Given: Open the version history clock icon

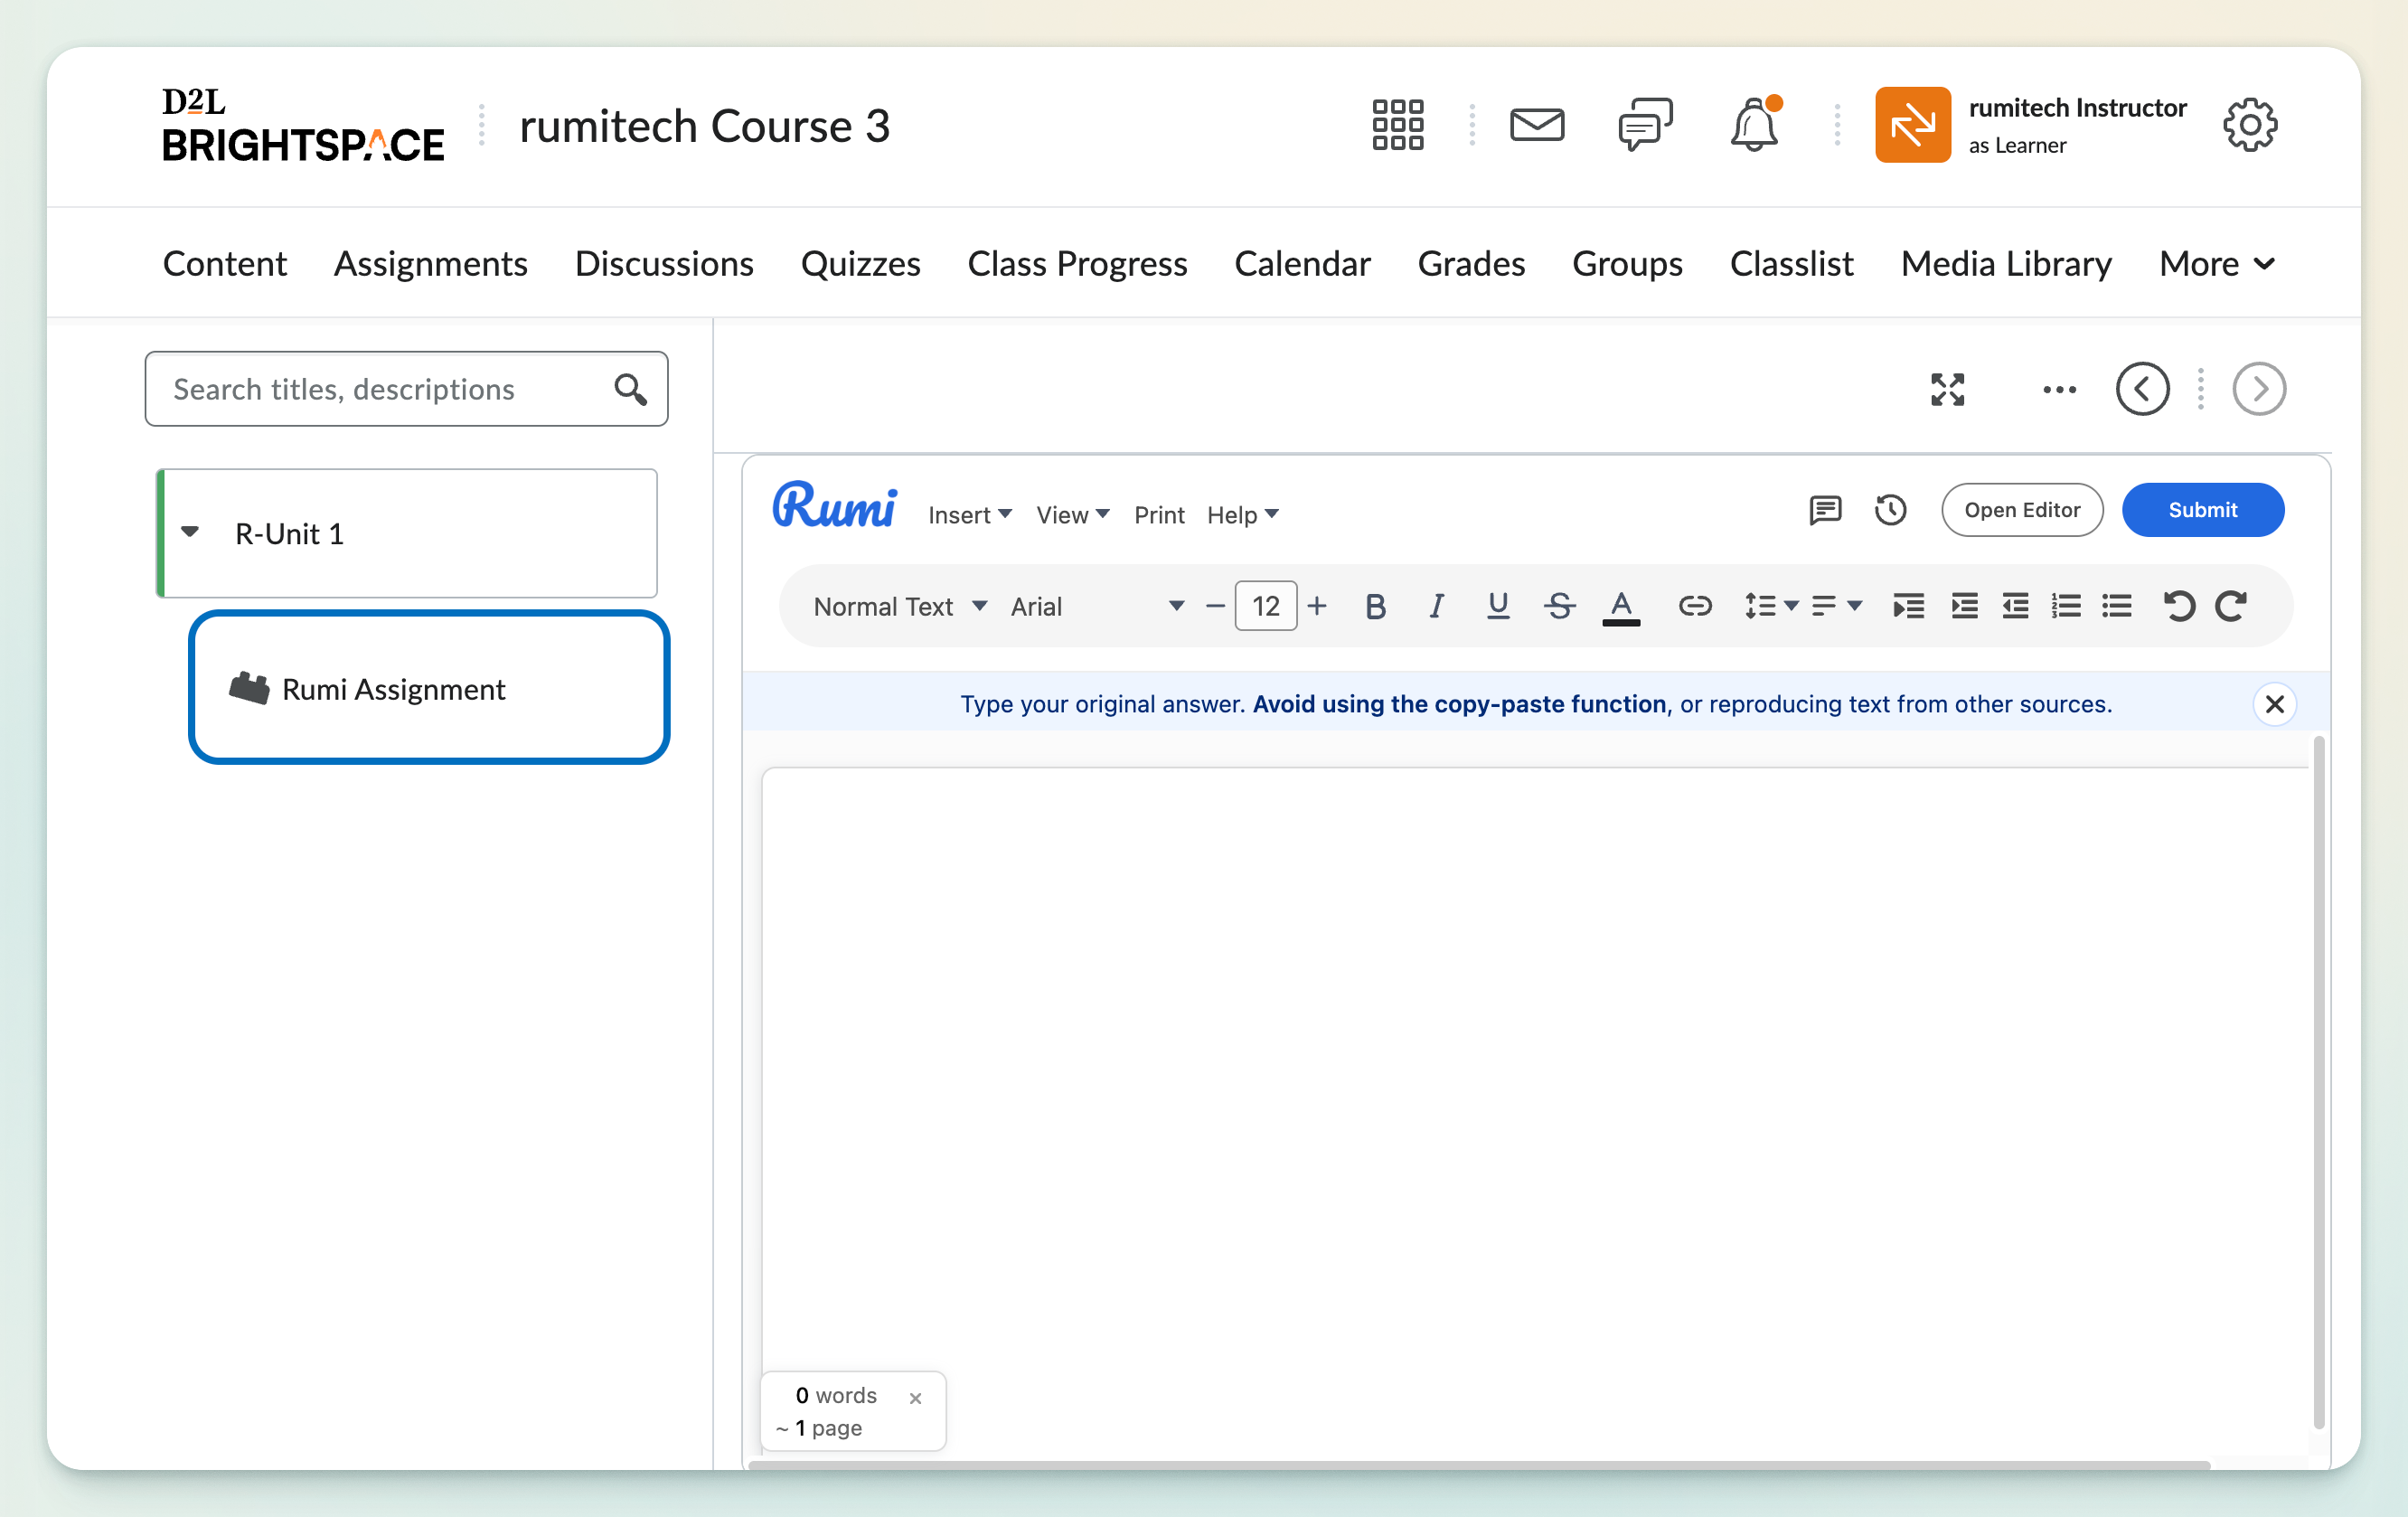Looking at the screenshot, I should pos(1890,510).
